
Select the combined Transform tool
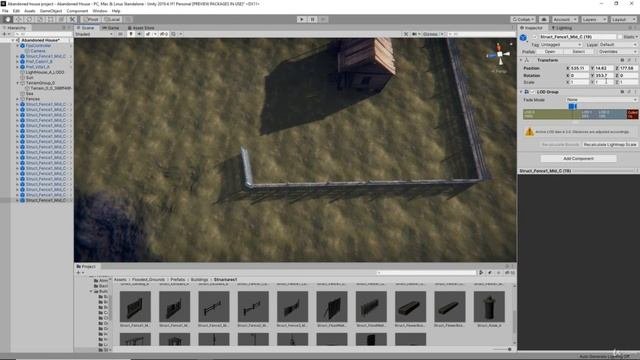(61, 19)
